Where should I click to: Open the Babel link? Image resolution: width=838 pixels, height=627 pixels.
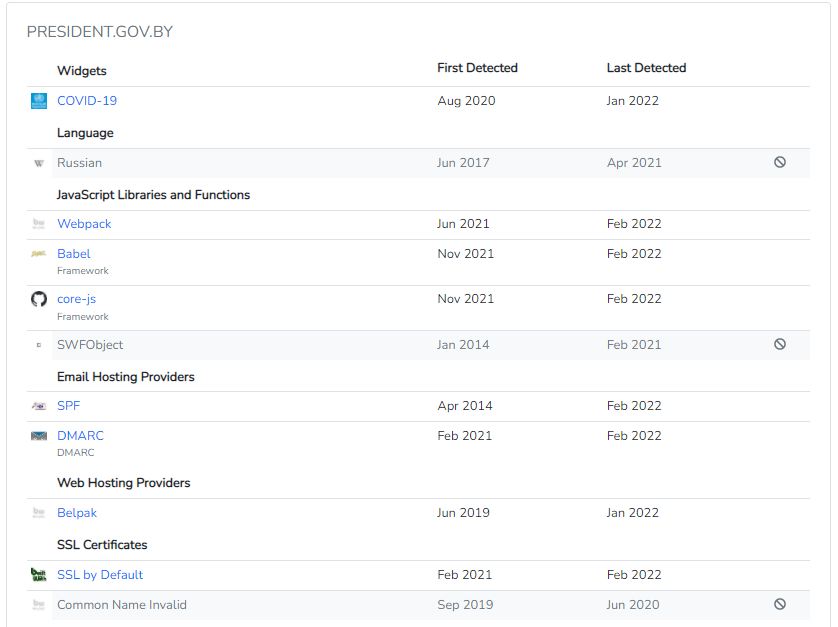click(x=74, y=254)
